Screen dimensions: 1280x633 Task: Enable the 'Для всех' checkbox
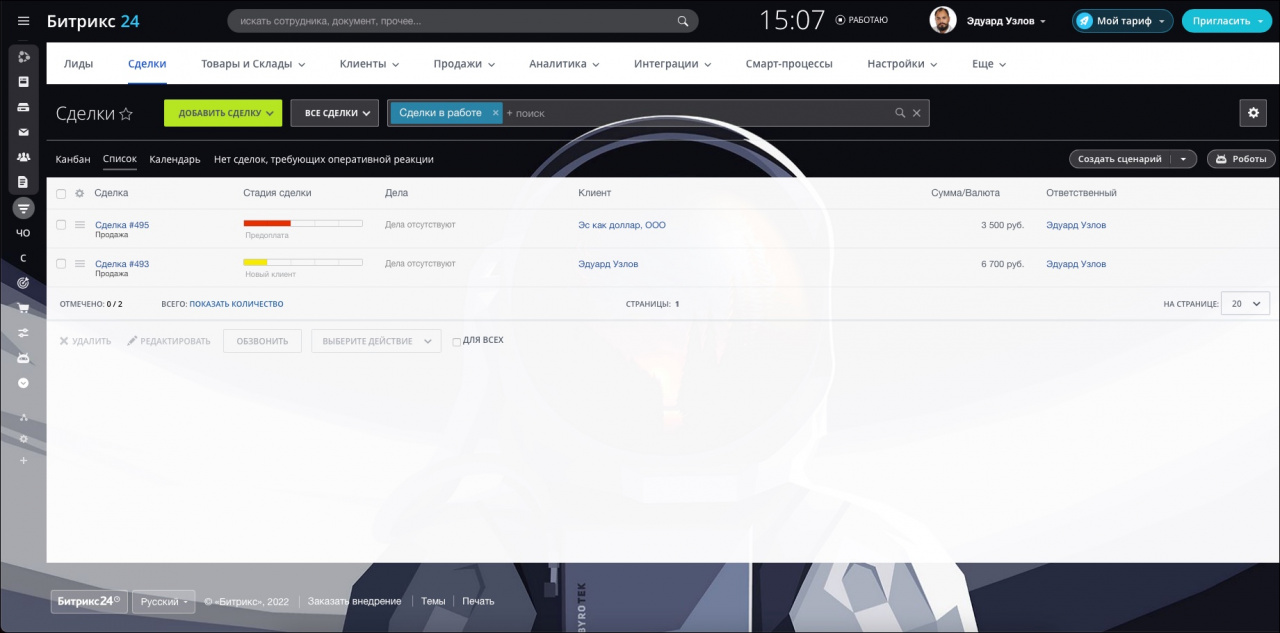(457, 341)
